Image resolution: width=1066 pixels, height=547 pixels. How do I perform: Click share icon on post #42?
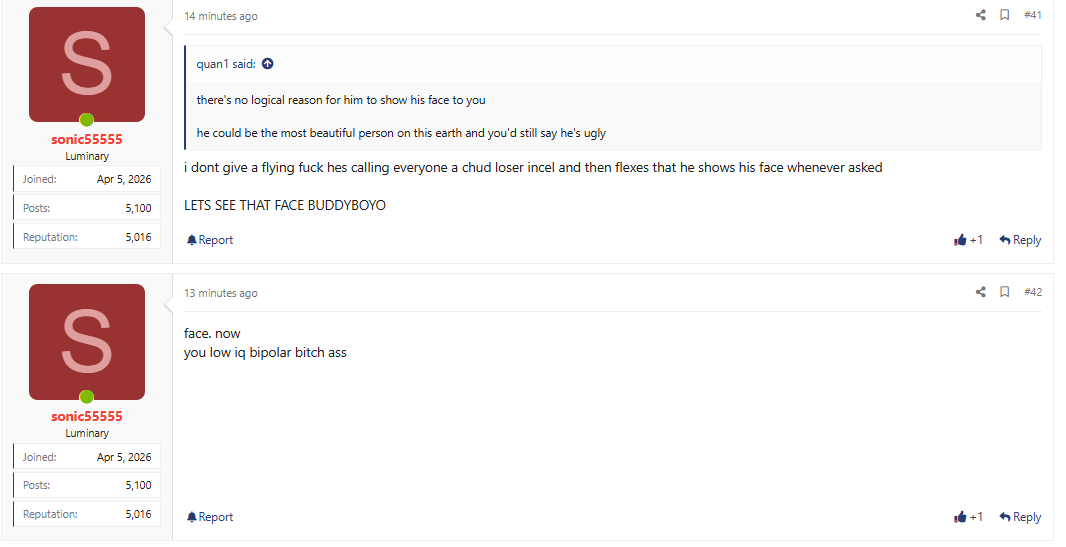pos(980,292)
